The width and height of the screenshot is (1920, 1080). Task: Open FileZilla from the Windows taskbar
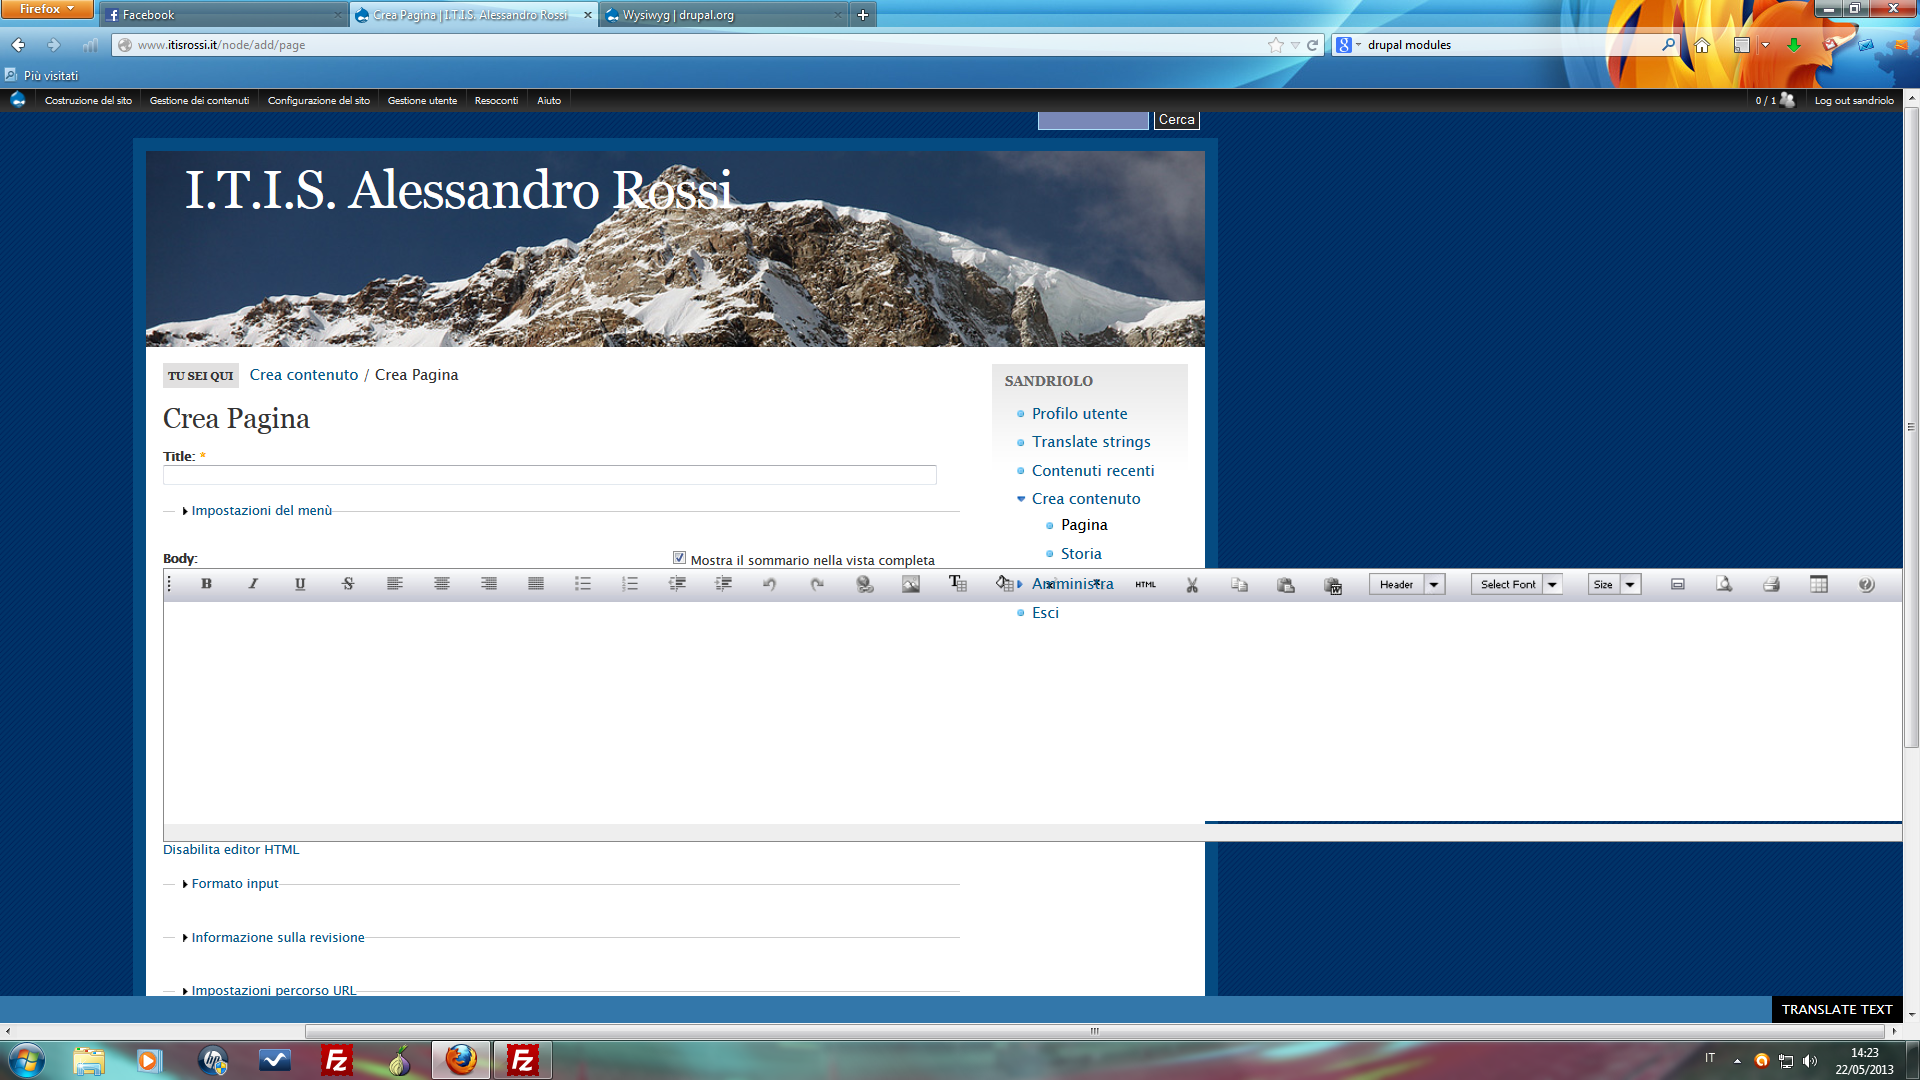click(x=337, y=1060)
